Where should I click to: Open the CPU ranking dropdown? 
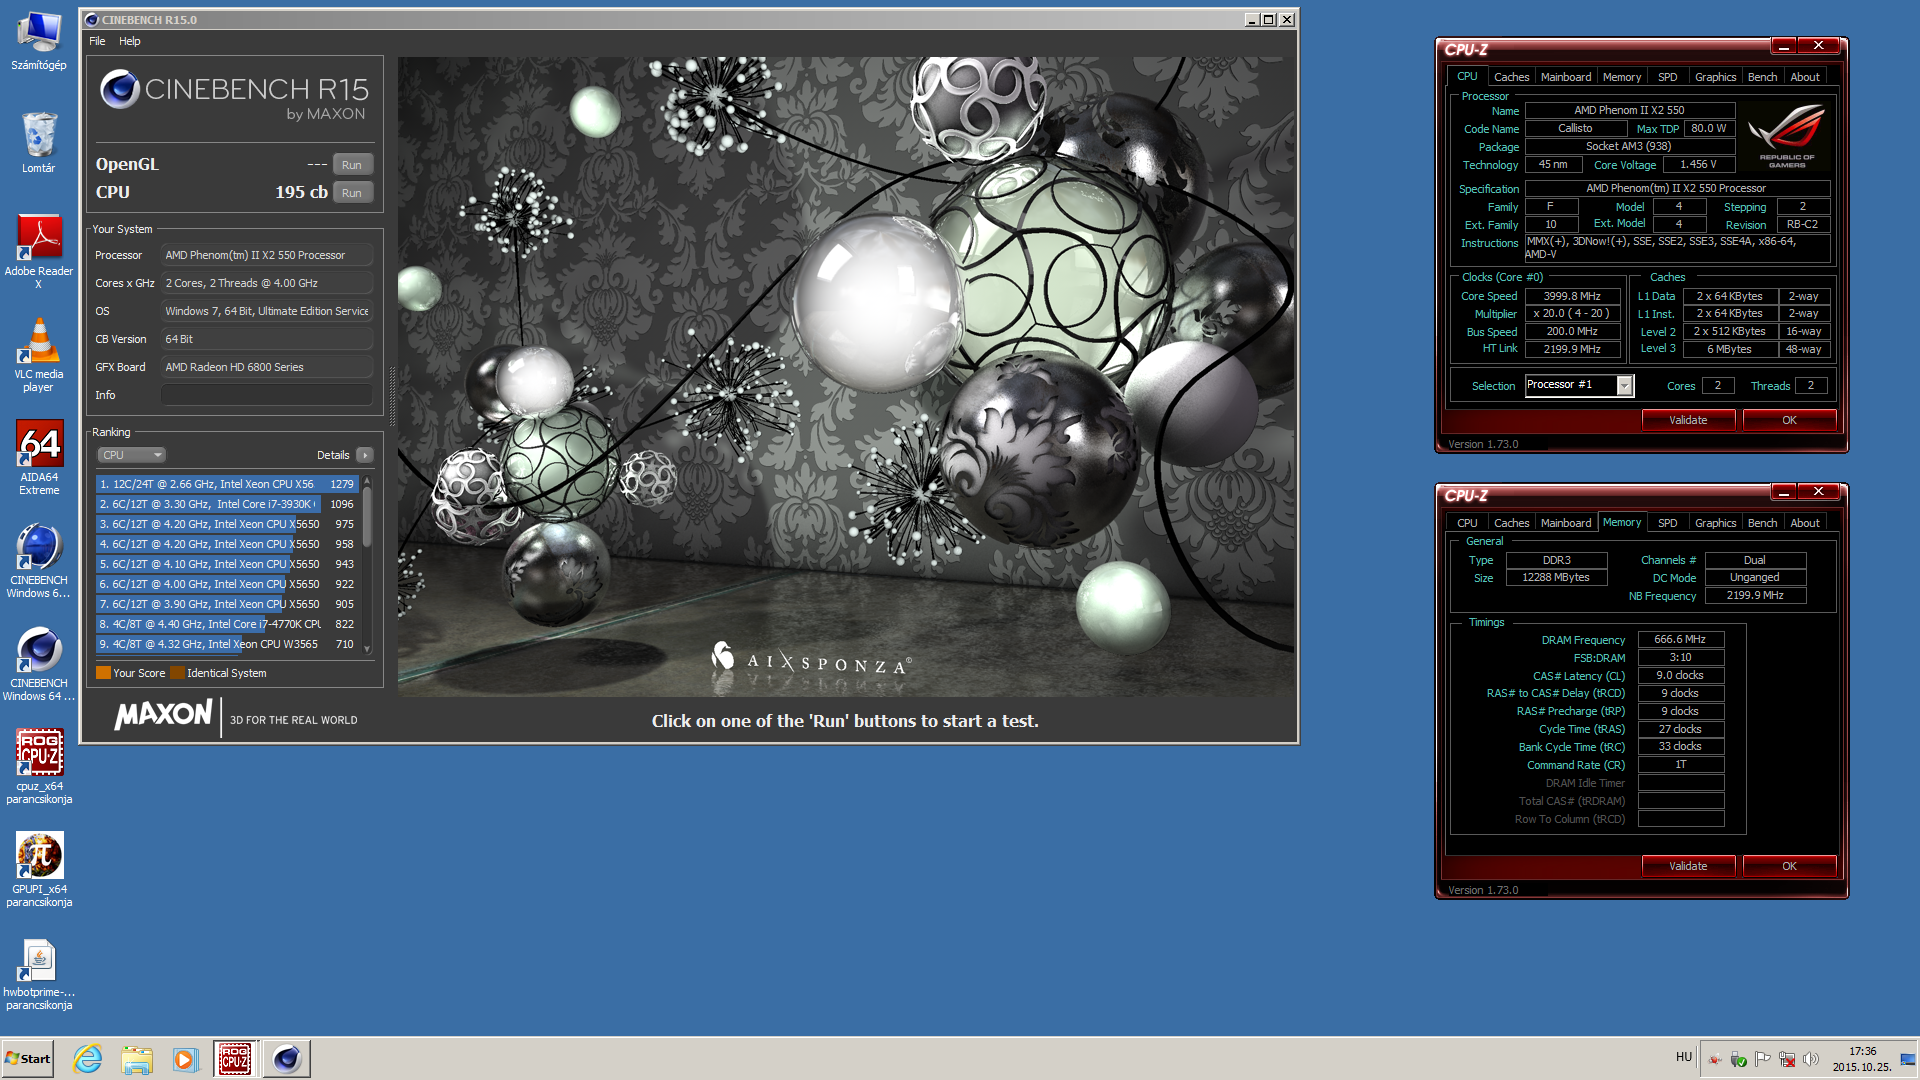(x=131, y=455)
